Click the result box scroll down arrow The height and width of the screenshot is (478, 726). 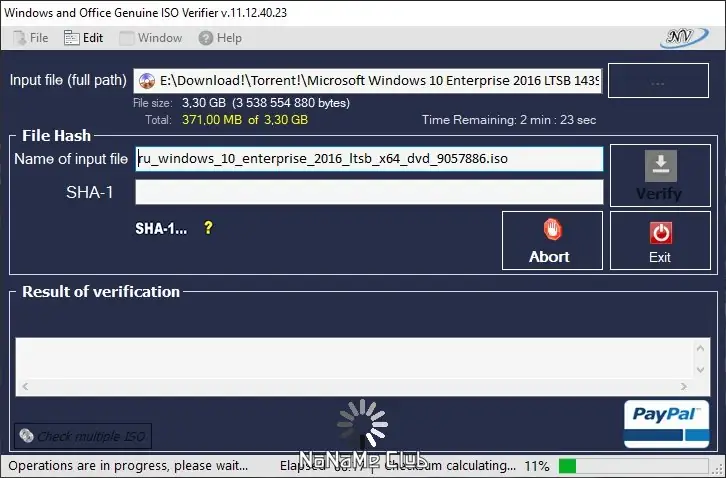click(x=700, y=370)
